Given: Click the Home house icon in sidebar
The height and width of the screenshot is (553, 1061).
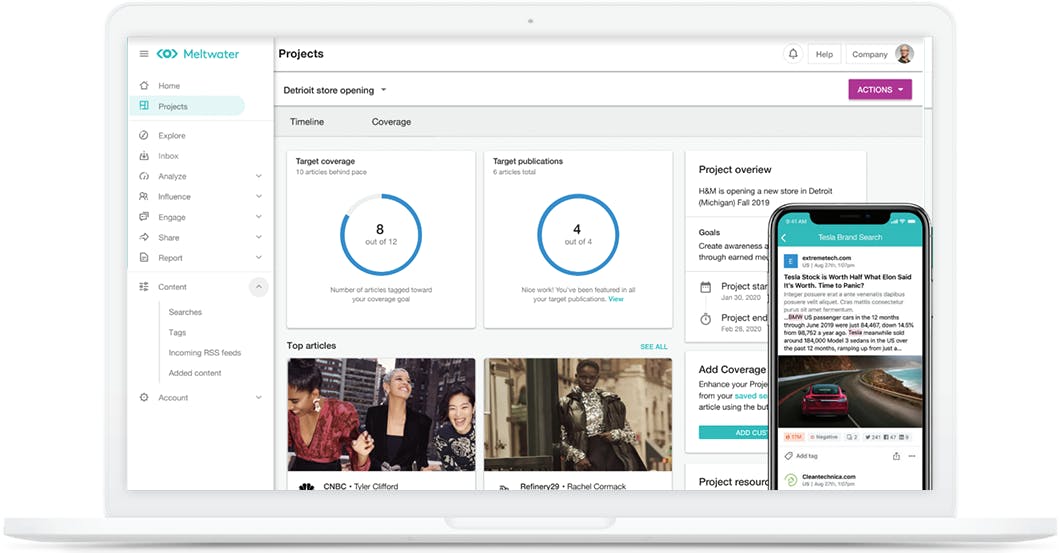Looking at the screenshot, I should pyautogui.click(x=143, y=85).
